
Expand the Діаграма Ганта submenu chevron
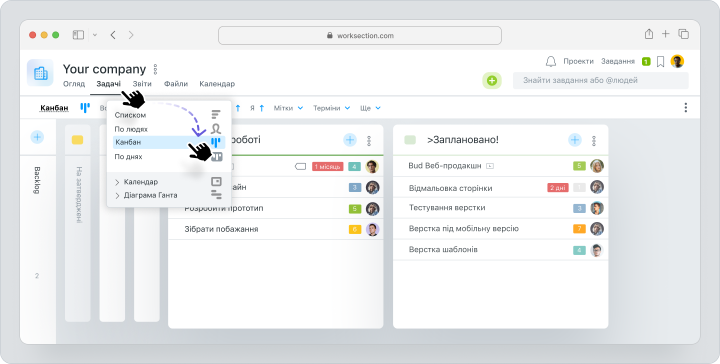(x=117, y=196)
